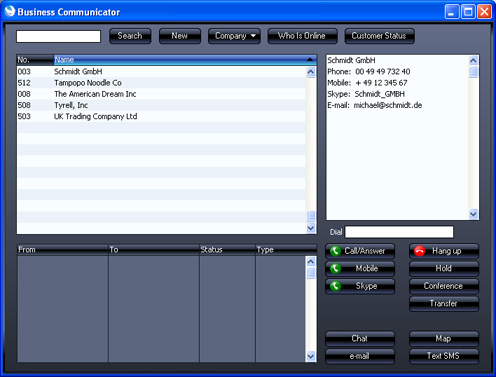
Task: Click the E-mail michael@schmidt.de line
Action: point(375,105)
